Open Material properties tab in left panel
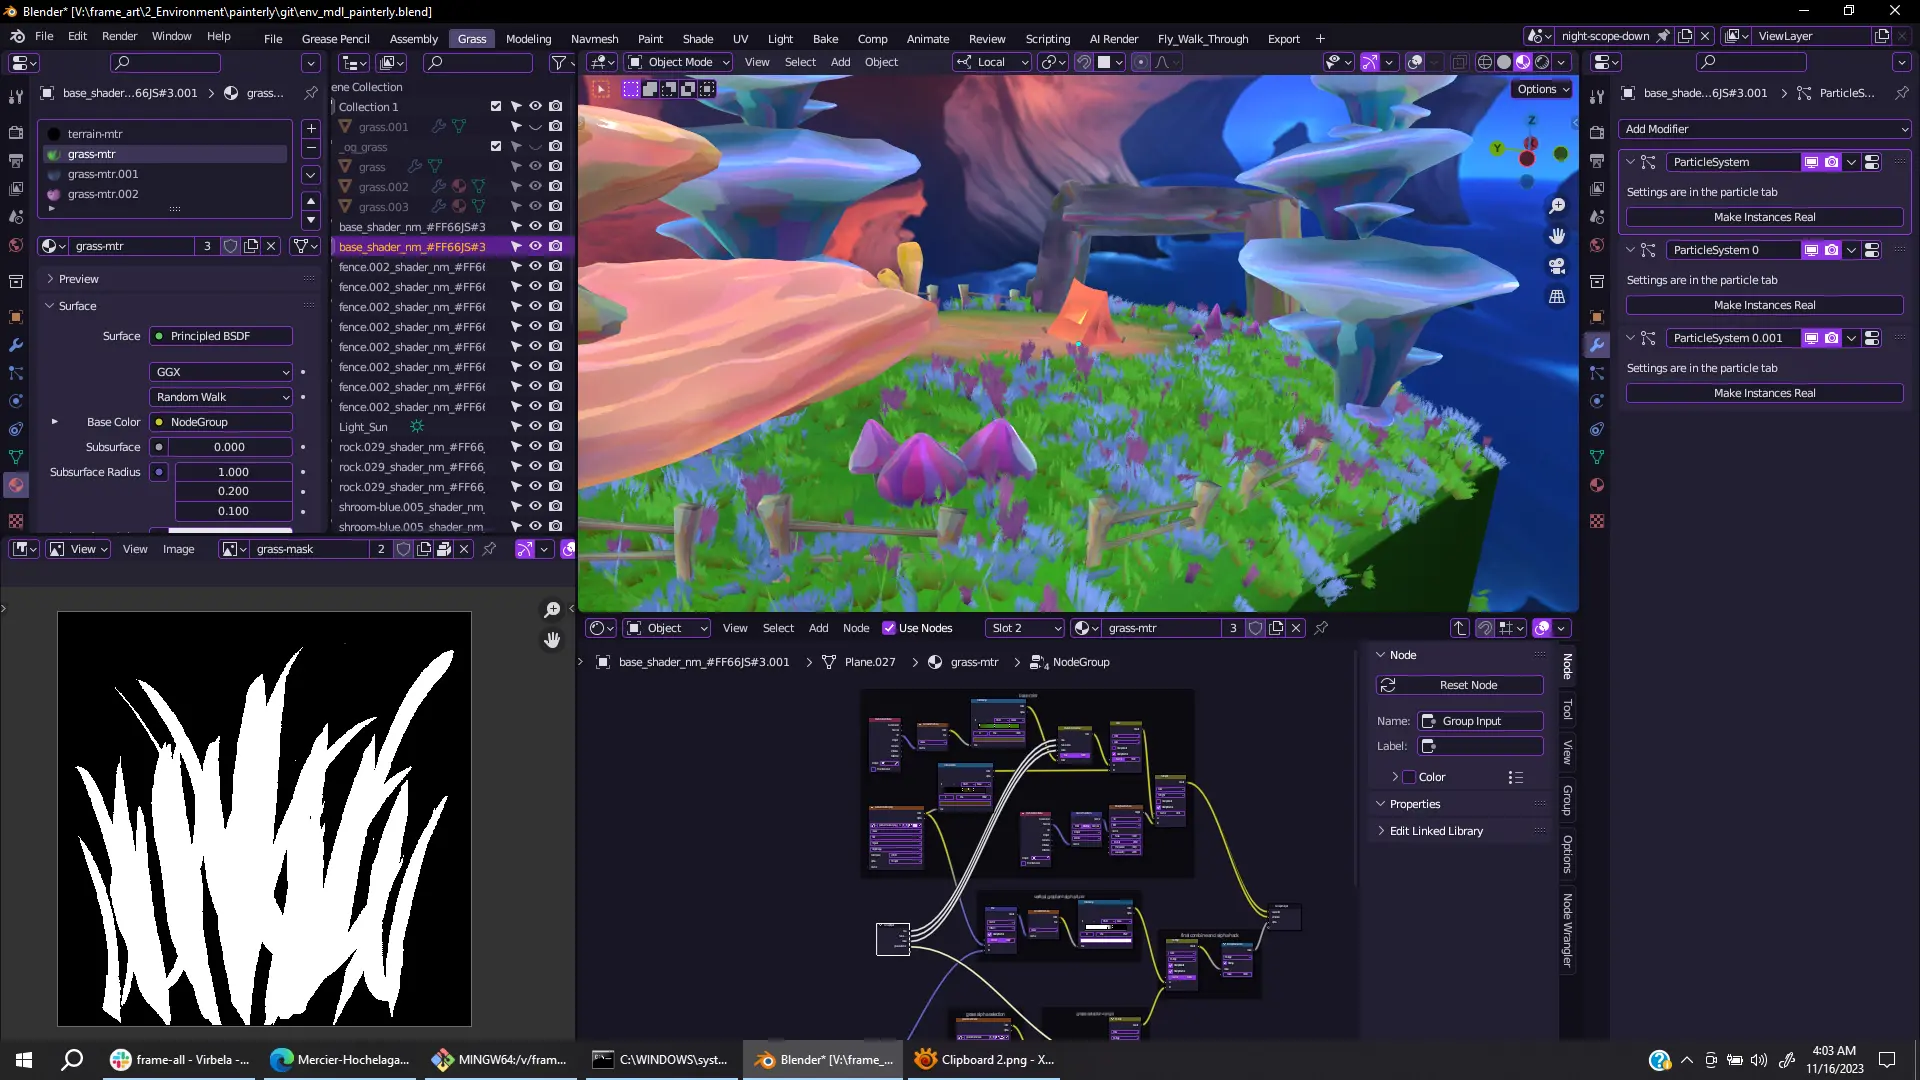Image resolution: width=1920 pixels, height=1080 pixels. click(16, 485)
